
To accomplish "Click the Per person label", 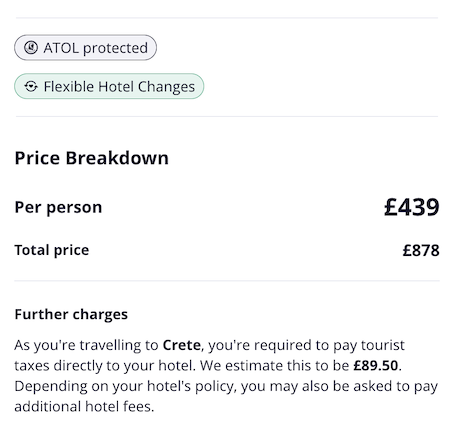I will 58,208.
